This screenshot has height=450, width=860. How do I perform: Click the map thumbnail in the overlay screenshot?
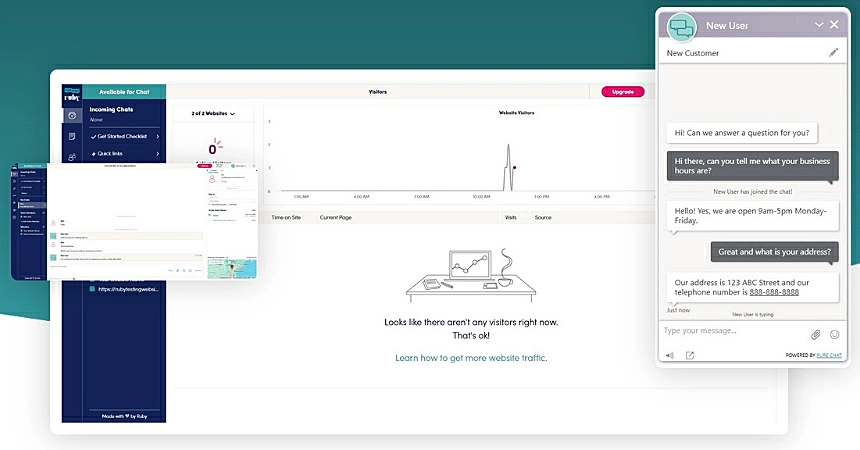coord(232,268)
